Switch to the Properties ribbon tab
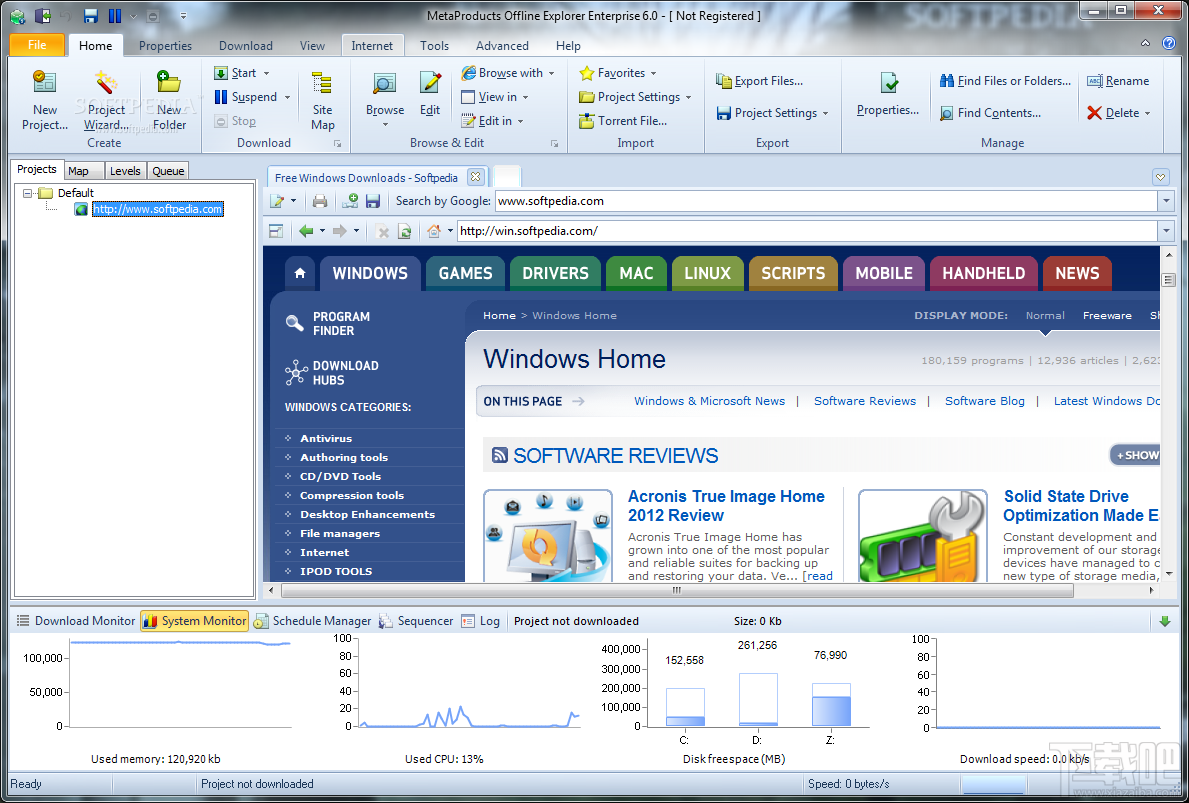This screenshot has width=1189, height=803. [165, 45]
